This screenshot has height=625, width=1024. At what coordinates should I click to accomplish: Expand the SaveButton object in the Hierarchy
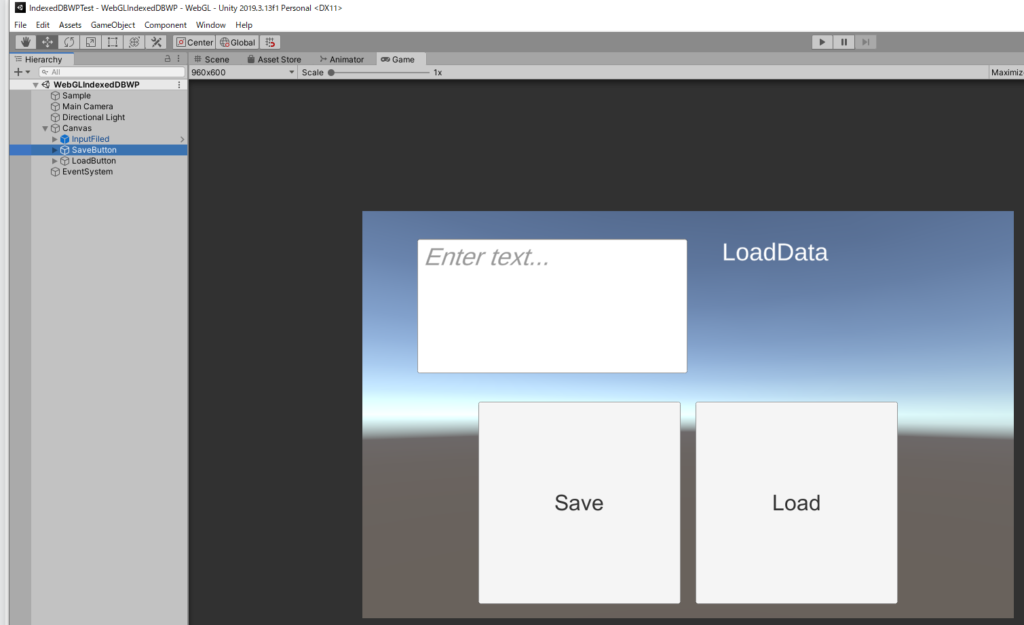tap(55, 149)
